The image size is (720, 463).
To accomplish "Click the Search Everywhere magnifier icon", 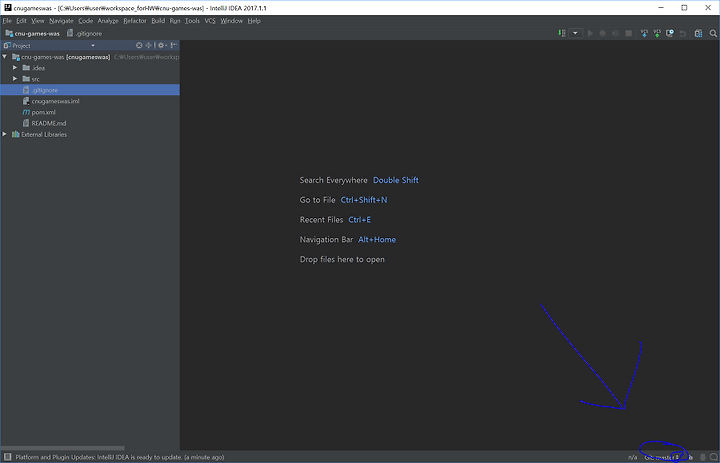I will (x=713, y=33).
